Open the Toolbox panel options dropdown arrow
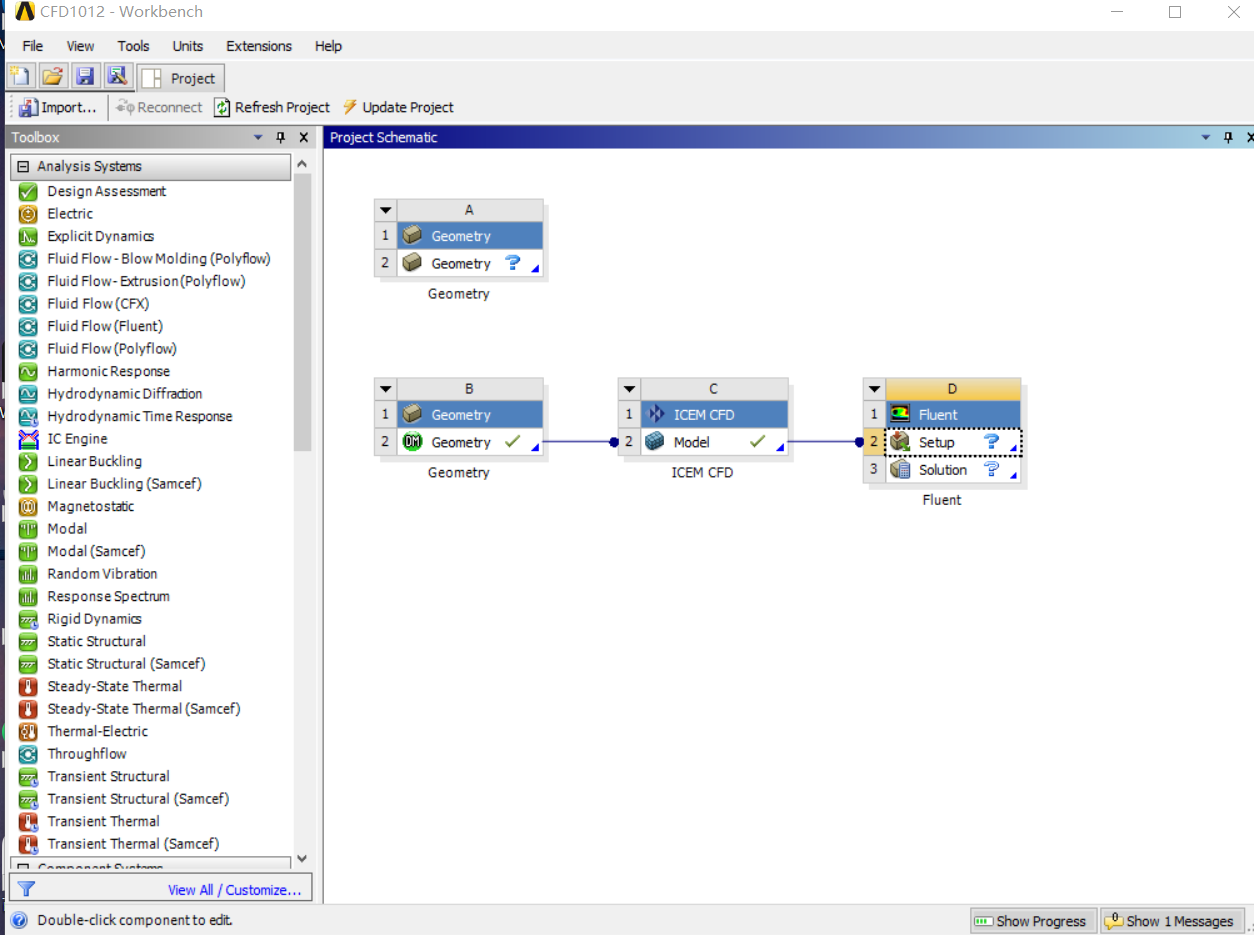The image size is (1254, 935). [x=258, y=138]
